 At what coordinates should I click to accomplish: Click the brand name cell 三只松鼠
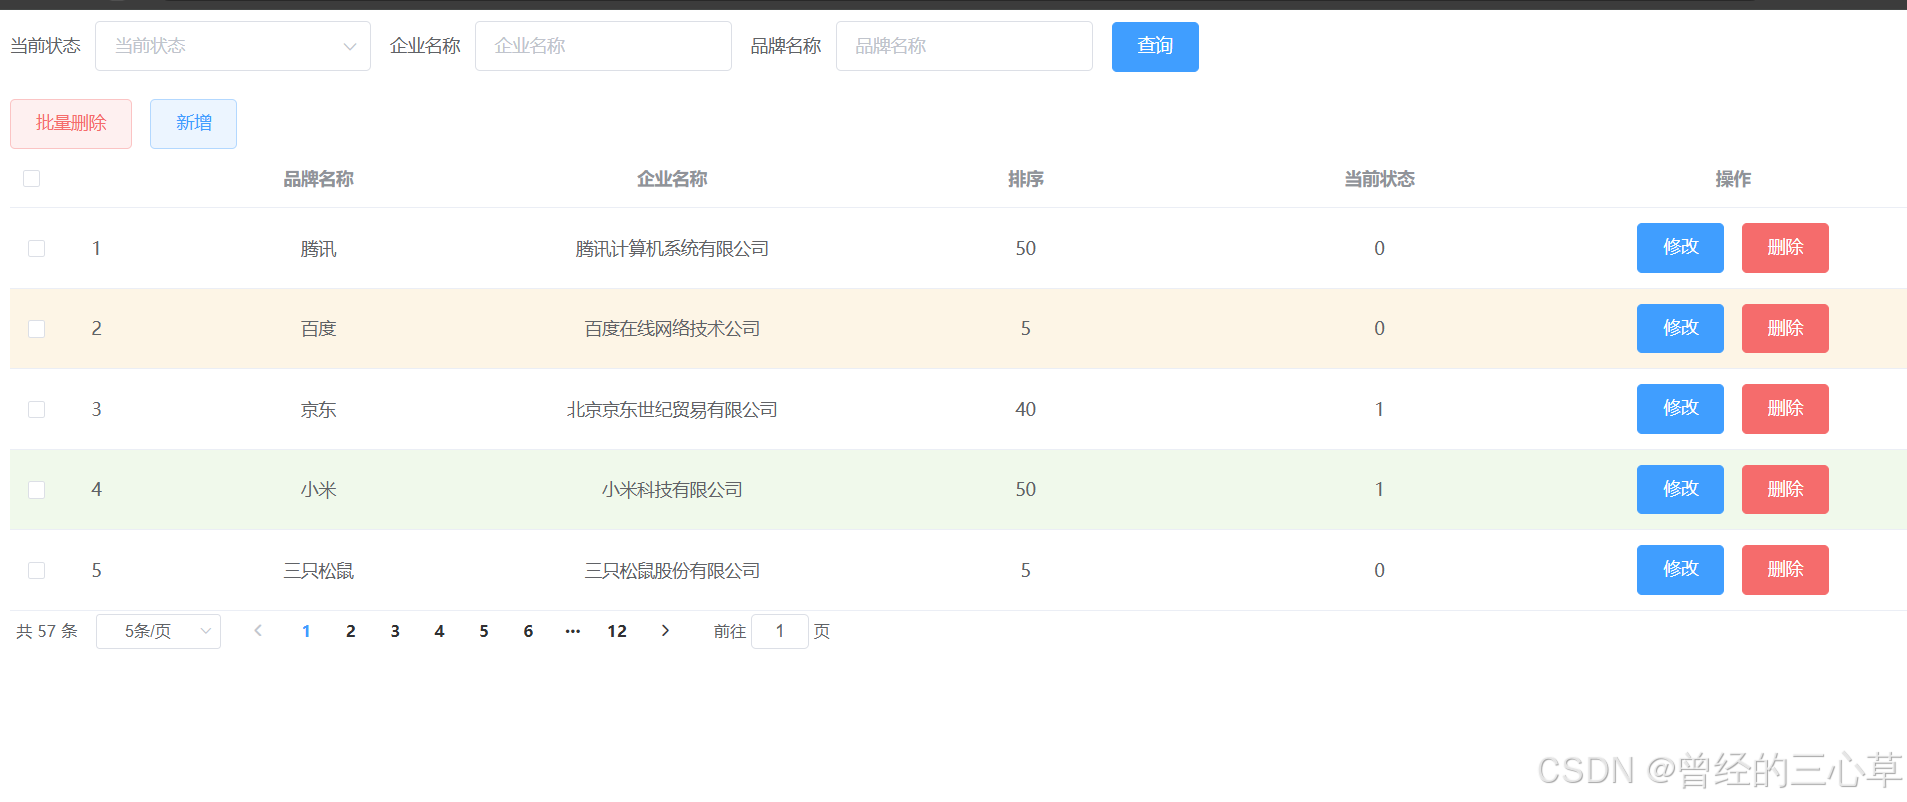pyautogui.click(x=318, y=570)
